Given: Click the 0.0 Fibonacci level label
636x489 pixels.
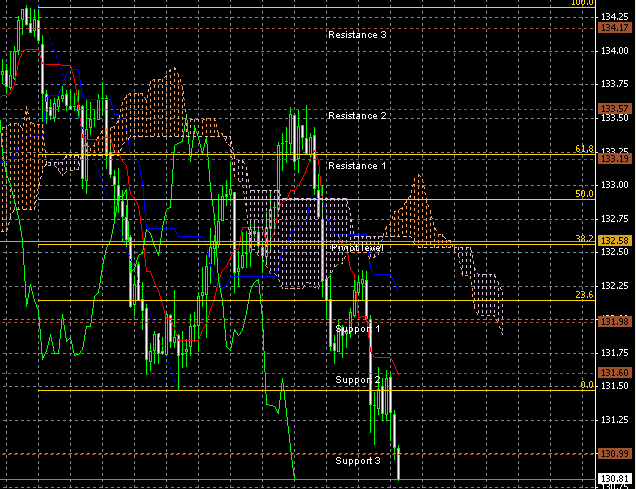Looking at the screenshot, I should (587, 385).
